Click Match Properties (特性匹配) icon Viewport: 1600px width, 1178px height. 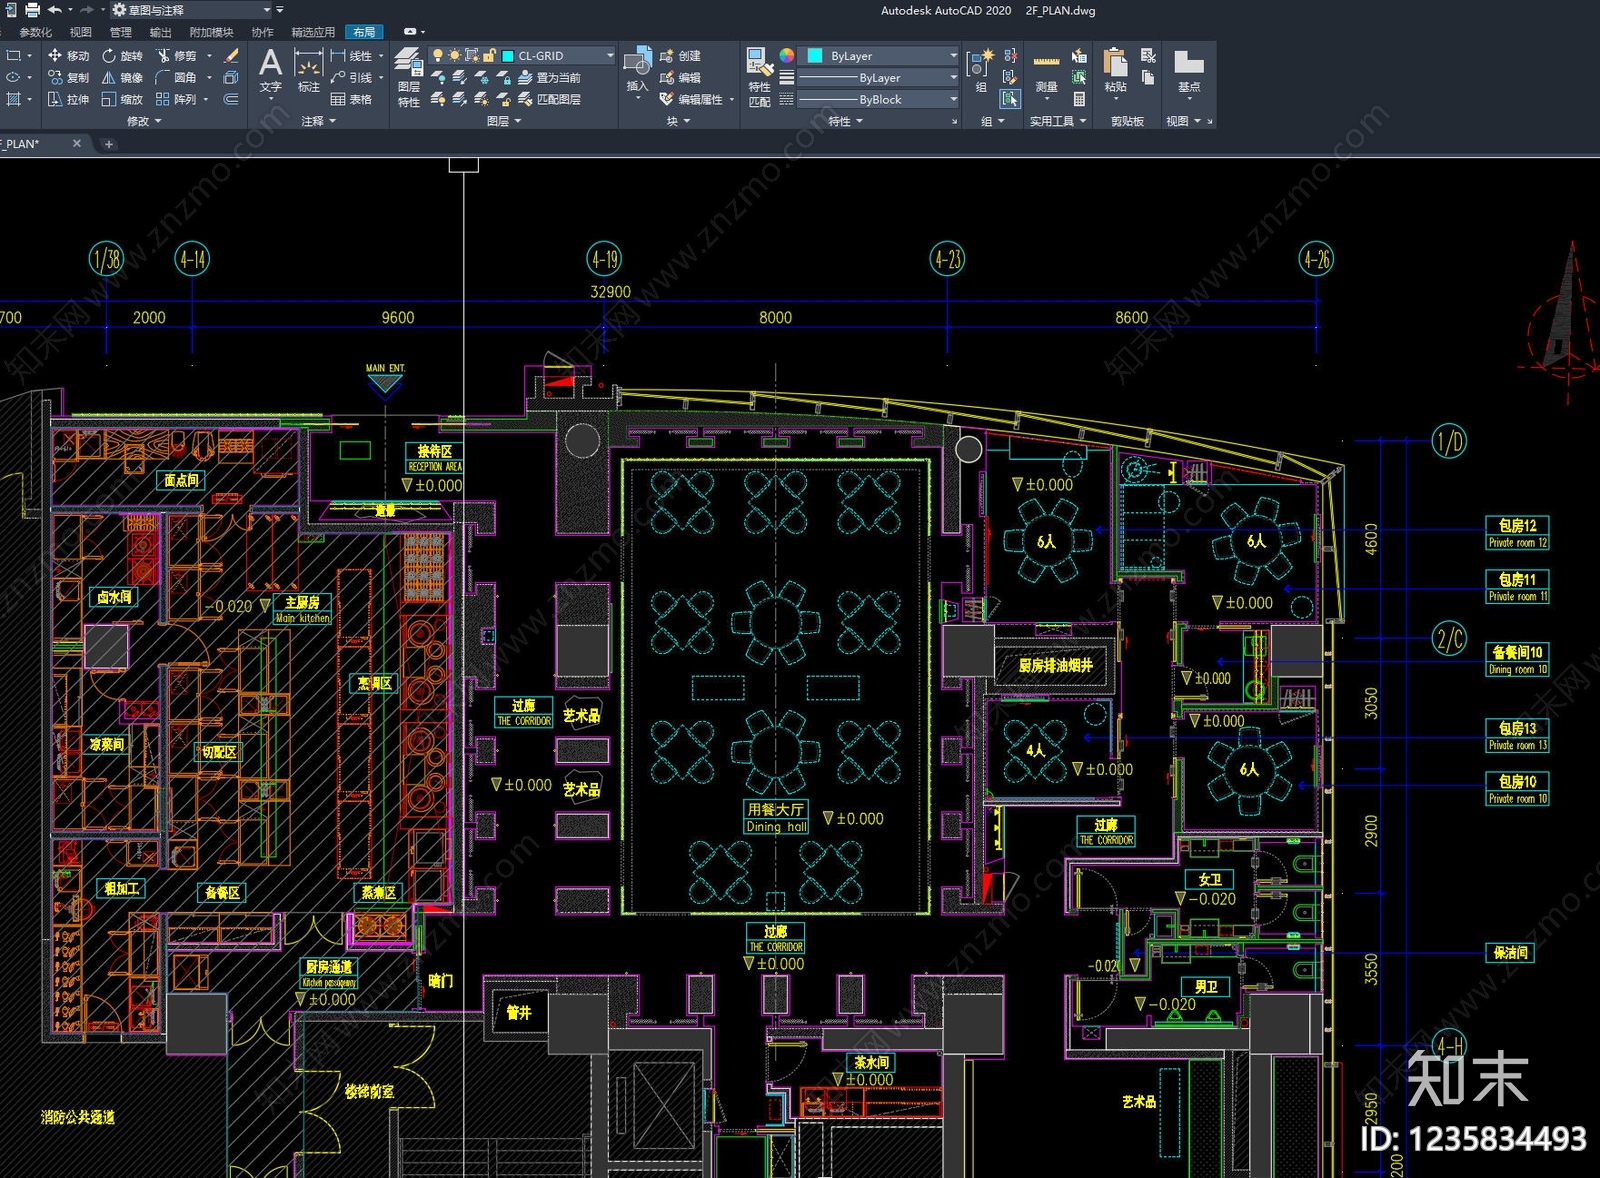pos(759,77)
